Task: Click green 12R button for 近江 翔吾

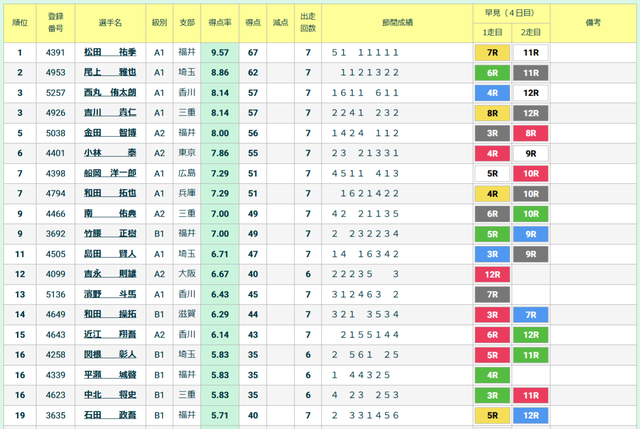Action: tap(531, 335)
